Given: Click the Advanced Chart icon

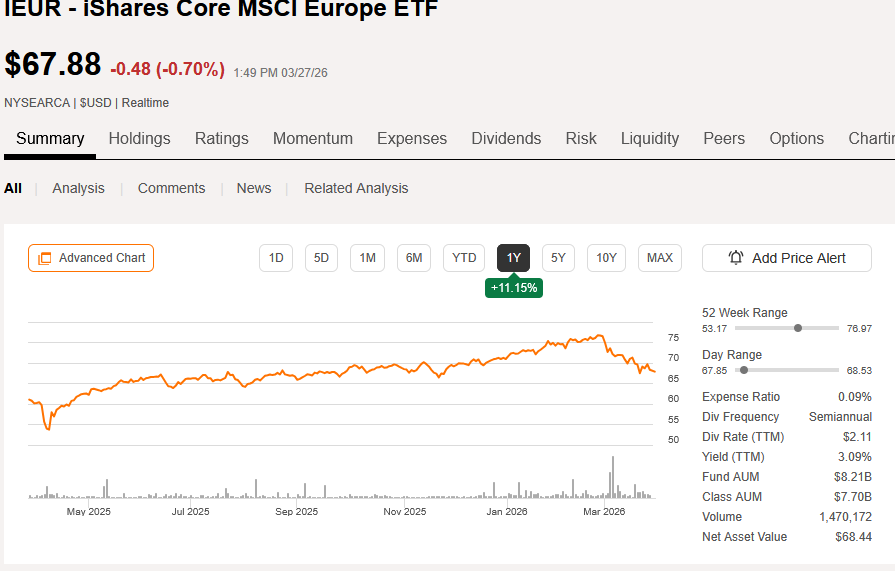Looking at the screenshot, I should point(45,258).
